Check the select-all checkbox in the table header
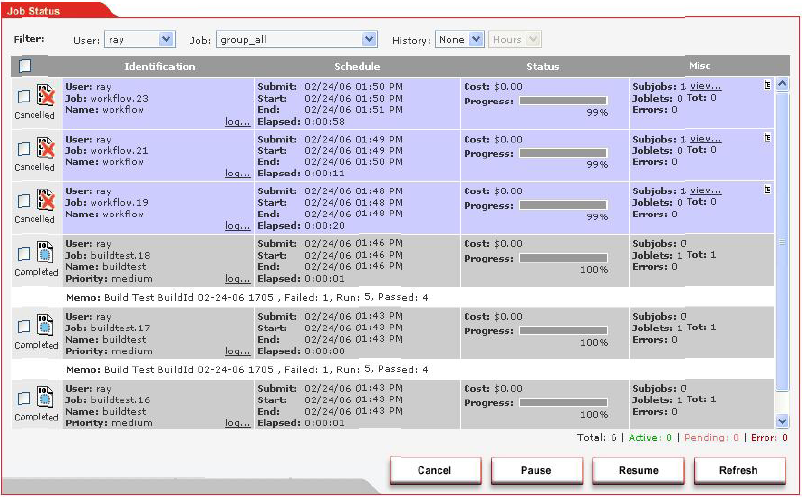The image size is (802, 497). 25,66
